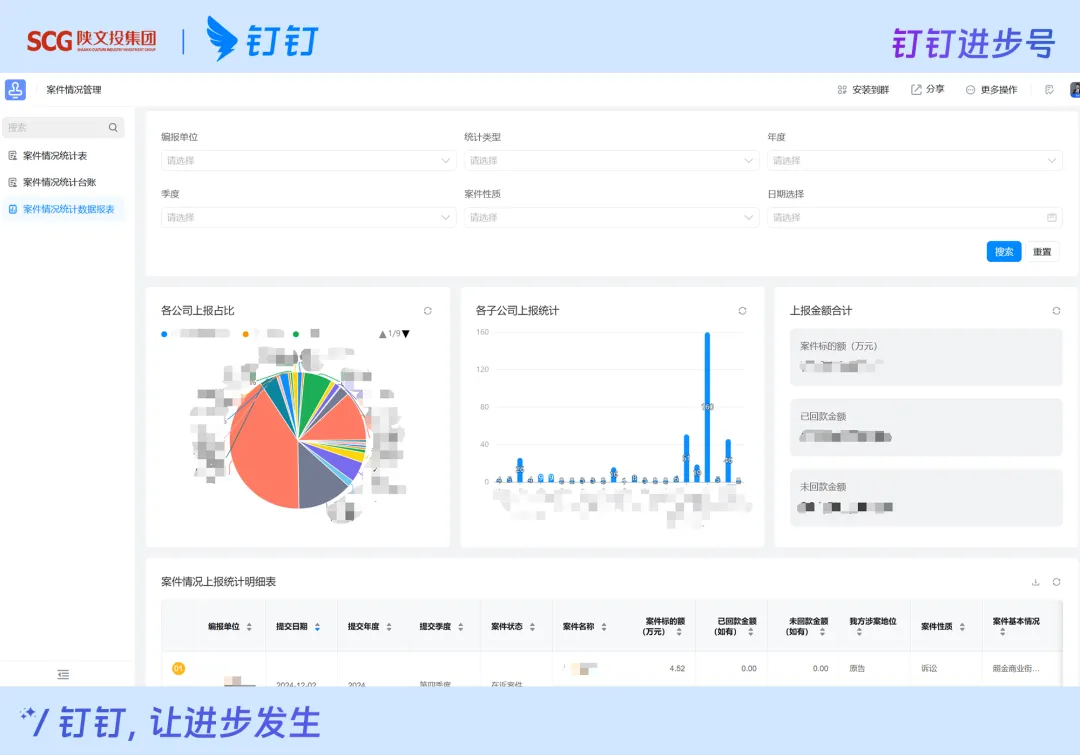This screenshot has height=755, width=1080.
Task: Click pie legend previous page arrow
Action: click(382, 334)
